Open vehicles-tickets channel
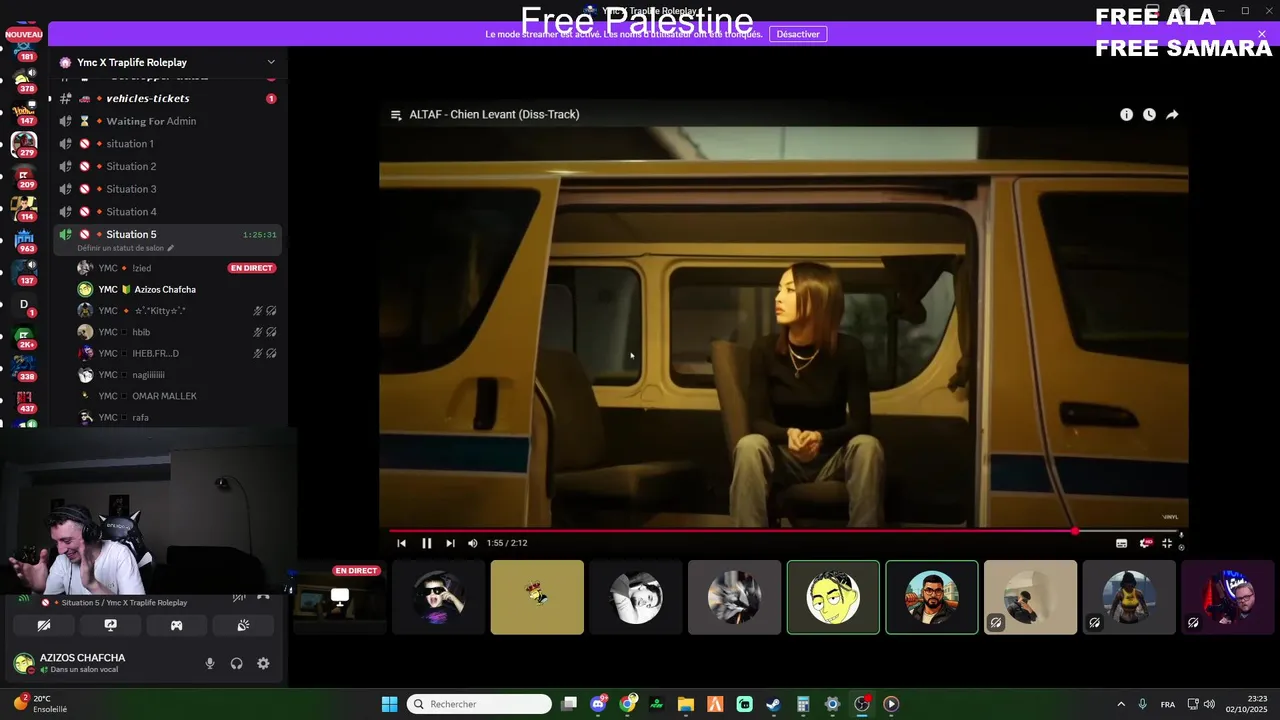Screen dimensions: 1280x720 [x=167, y=98]
